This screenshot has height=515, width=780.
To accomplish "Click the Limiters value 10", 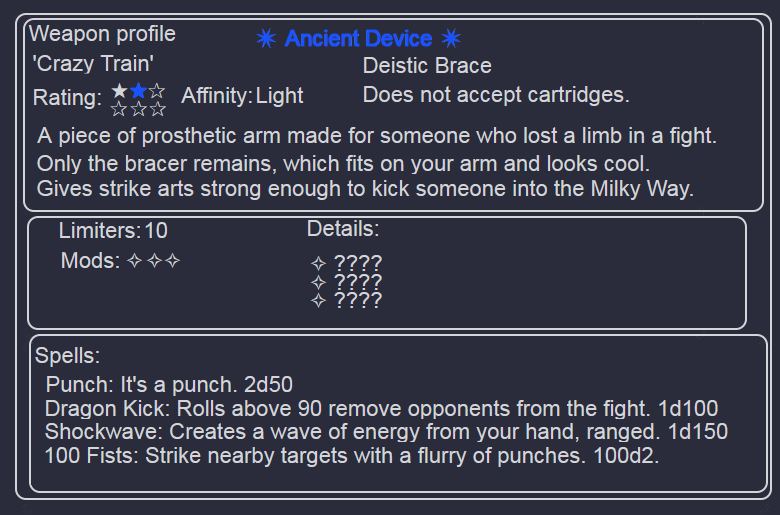I will coord(156,231).
